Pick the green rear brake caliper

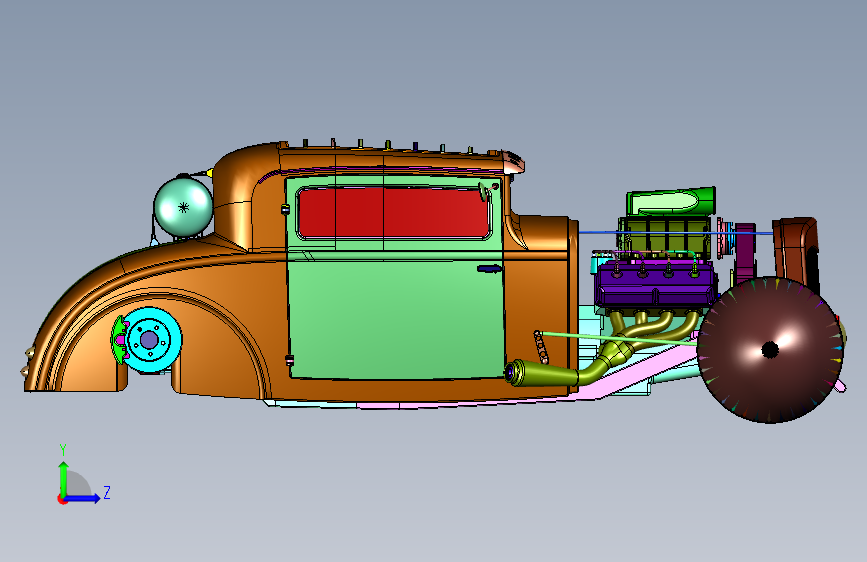click(118, 340)
